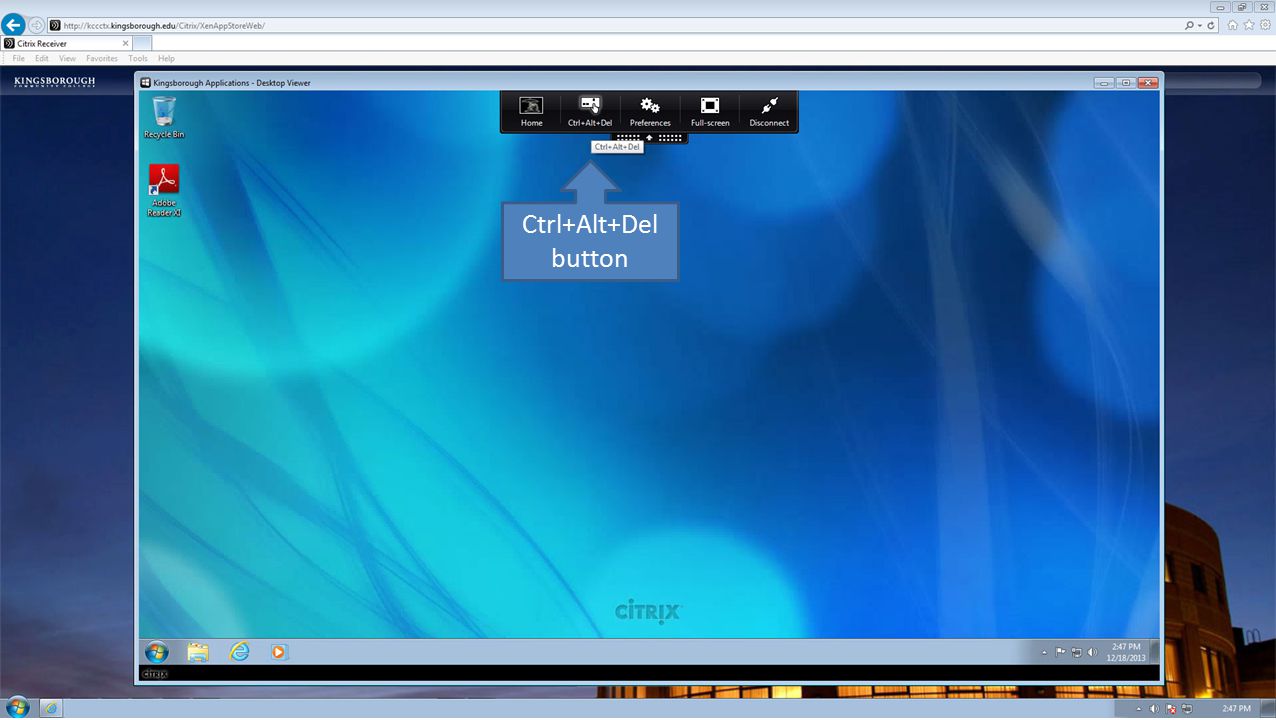Select the Adobe Reader XI desktop icon
Image resolution: width=1276 pixels, height=720 pixels.
pyautogui.click(x=165, y=190)
